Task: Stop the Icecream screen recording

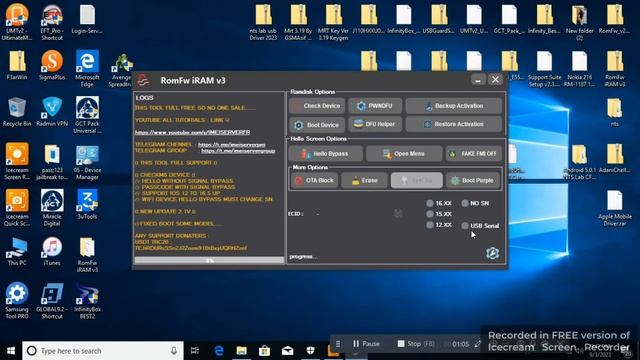Action: (416, 344)
